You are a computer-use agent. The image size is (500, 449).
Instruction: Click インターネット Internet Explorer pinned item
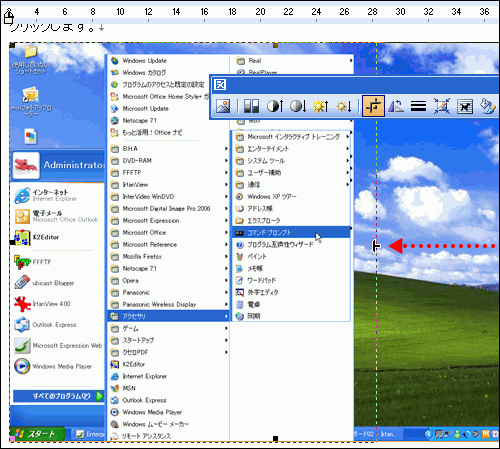pos(46,195)
